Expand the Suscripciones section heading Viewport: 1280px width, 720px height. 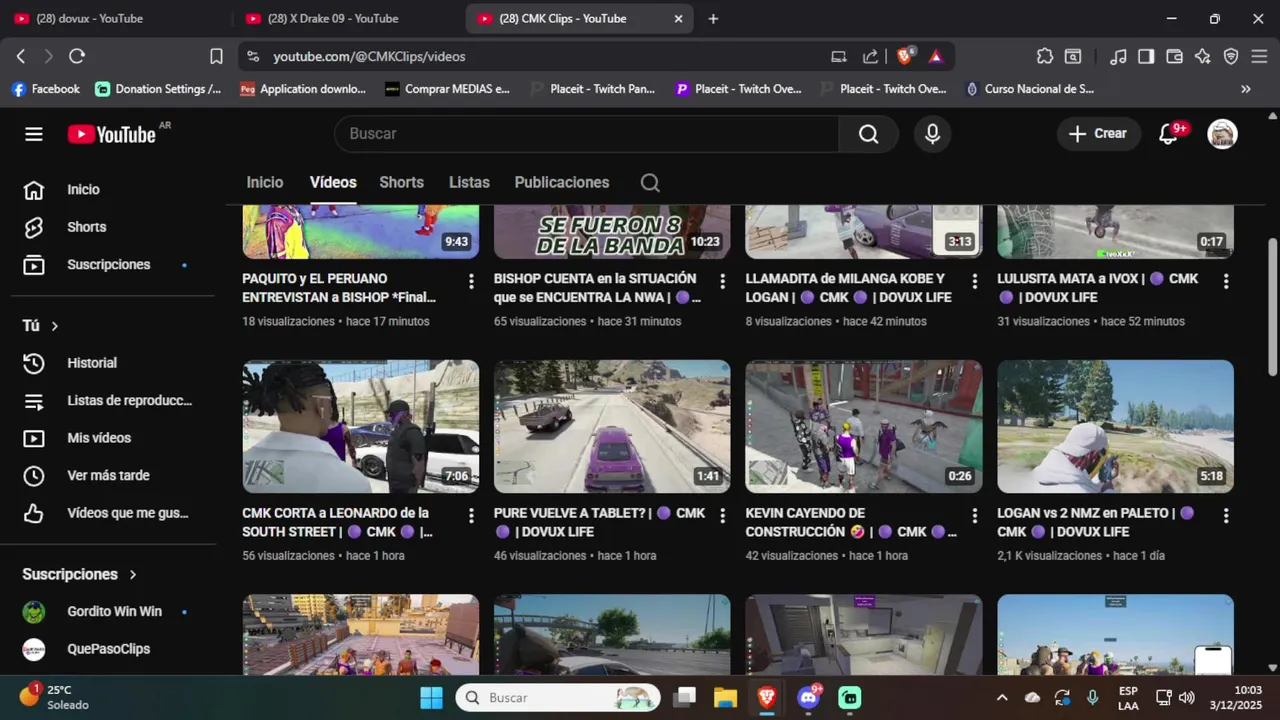[x=79, y=574]
